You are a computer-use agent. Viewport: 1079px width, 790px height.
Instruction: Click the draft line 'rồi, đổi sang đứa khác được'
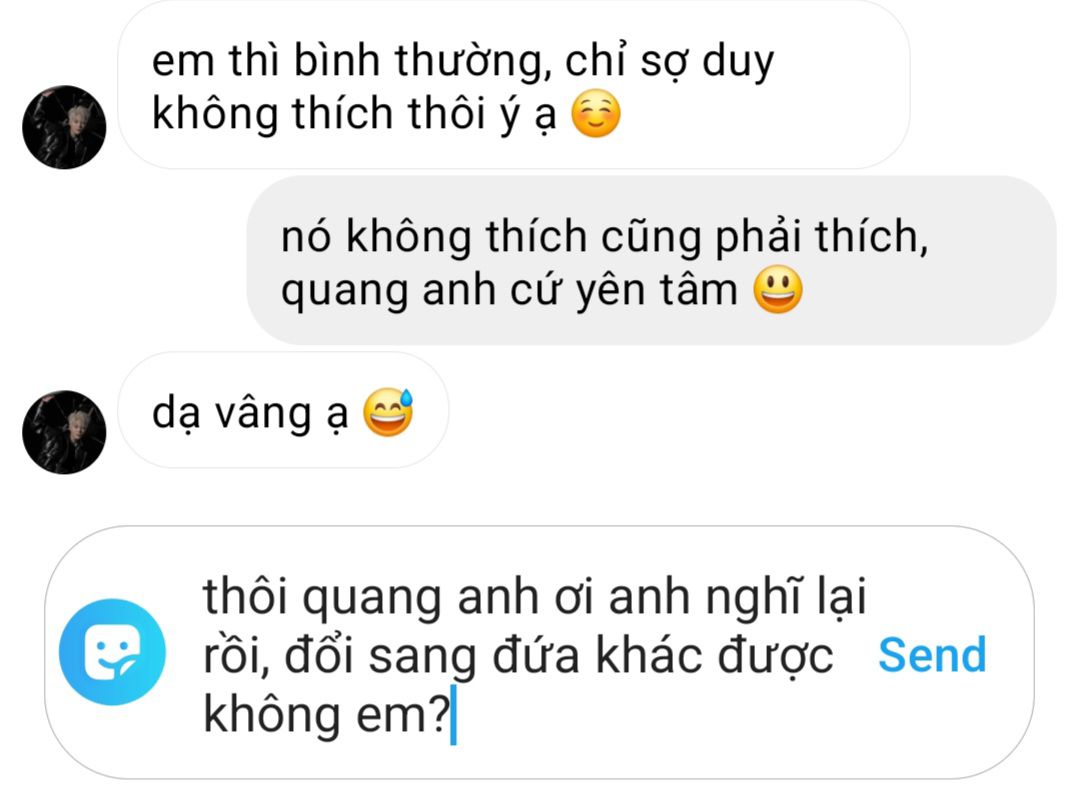(x=518, y=656)
